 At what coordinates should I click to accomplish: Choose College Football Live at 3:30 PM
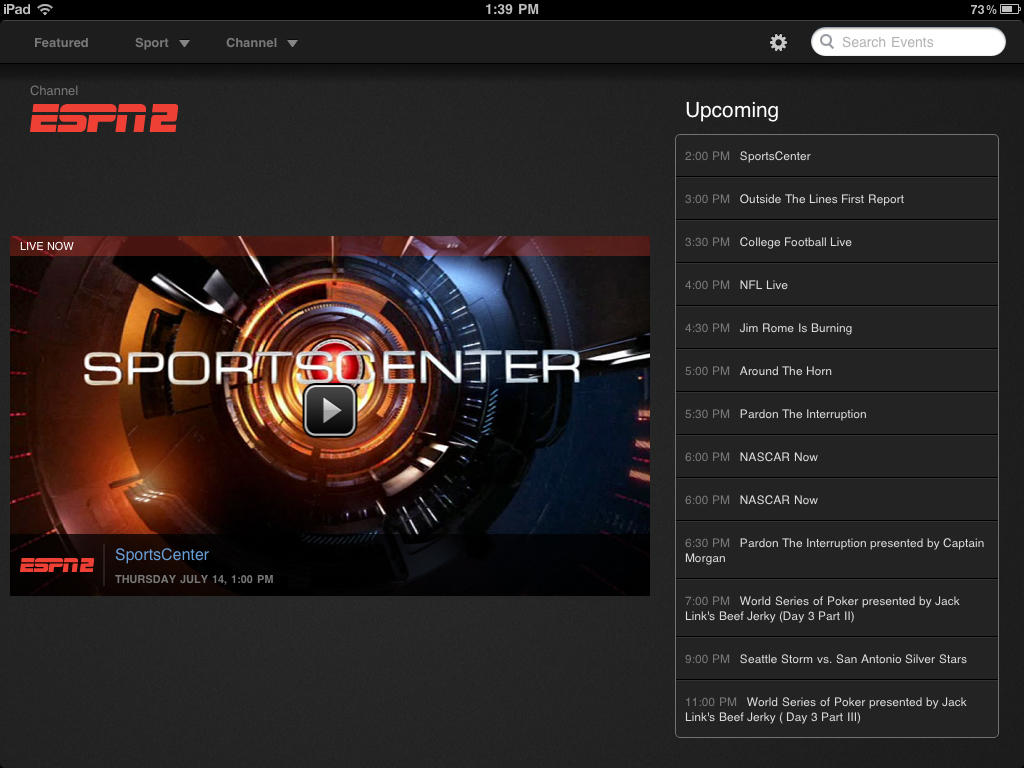837,242
